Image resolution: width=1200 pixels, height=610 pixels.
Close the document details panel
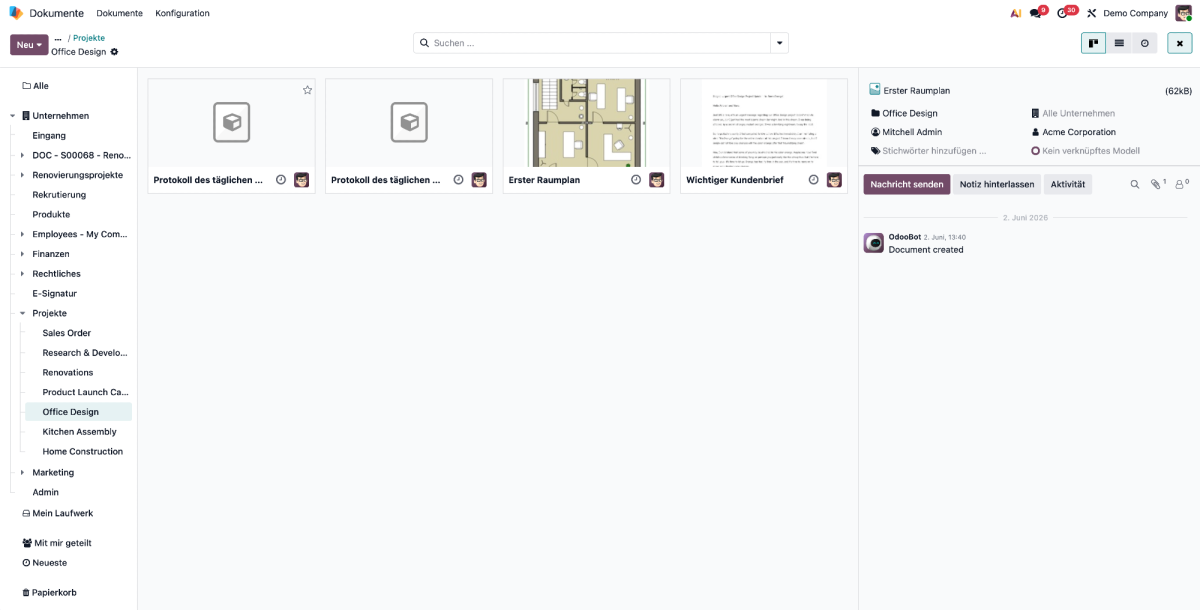[1179, 43]
